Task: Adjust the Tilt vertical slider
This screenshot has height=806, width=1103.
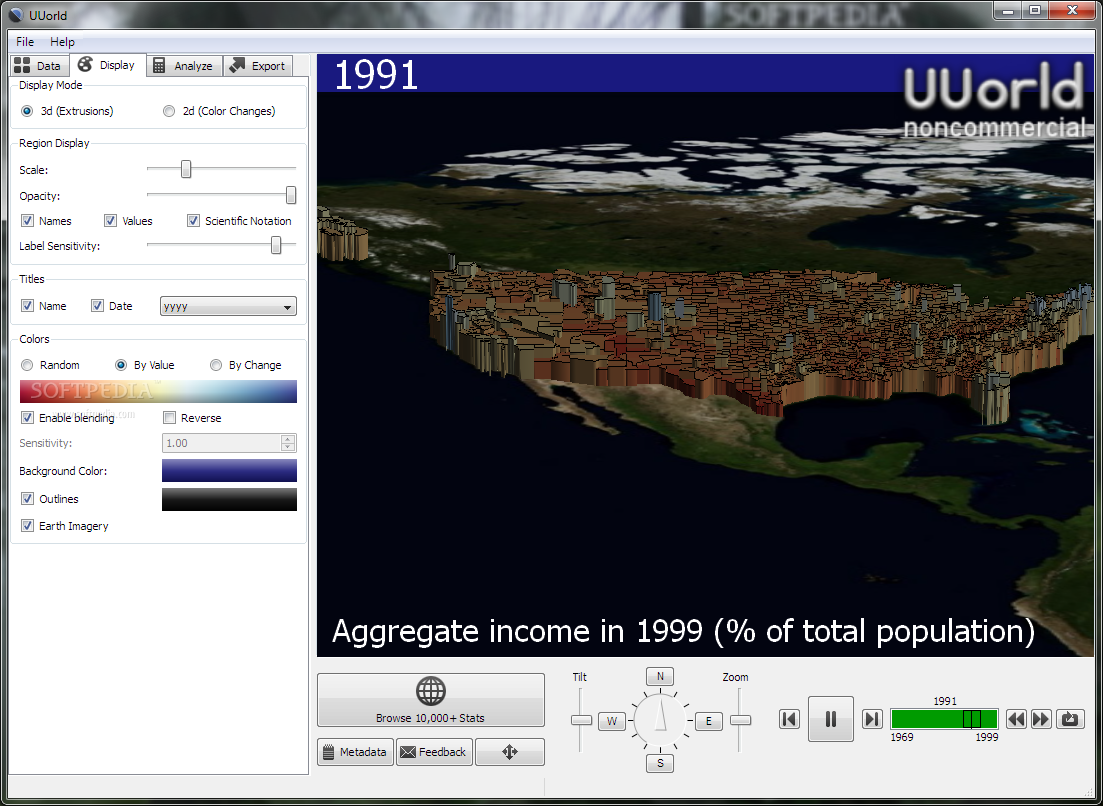Action: tap(581, 720)
